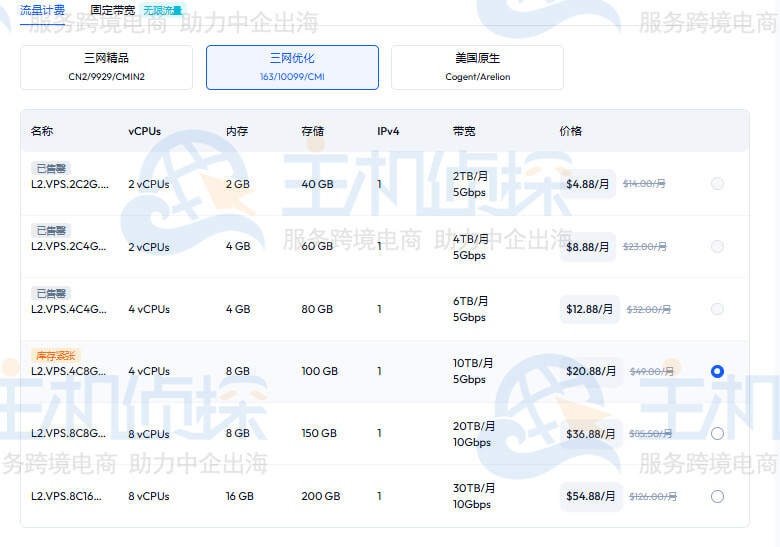Click the 80 GB storage value

(317, 309)
